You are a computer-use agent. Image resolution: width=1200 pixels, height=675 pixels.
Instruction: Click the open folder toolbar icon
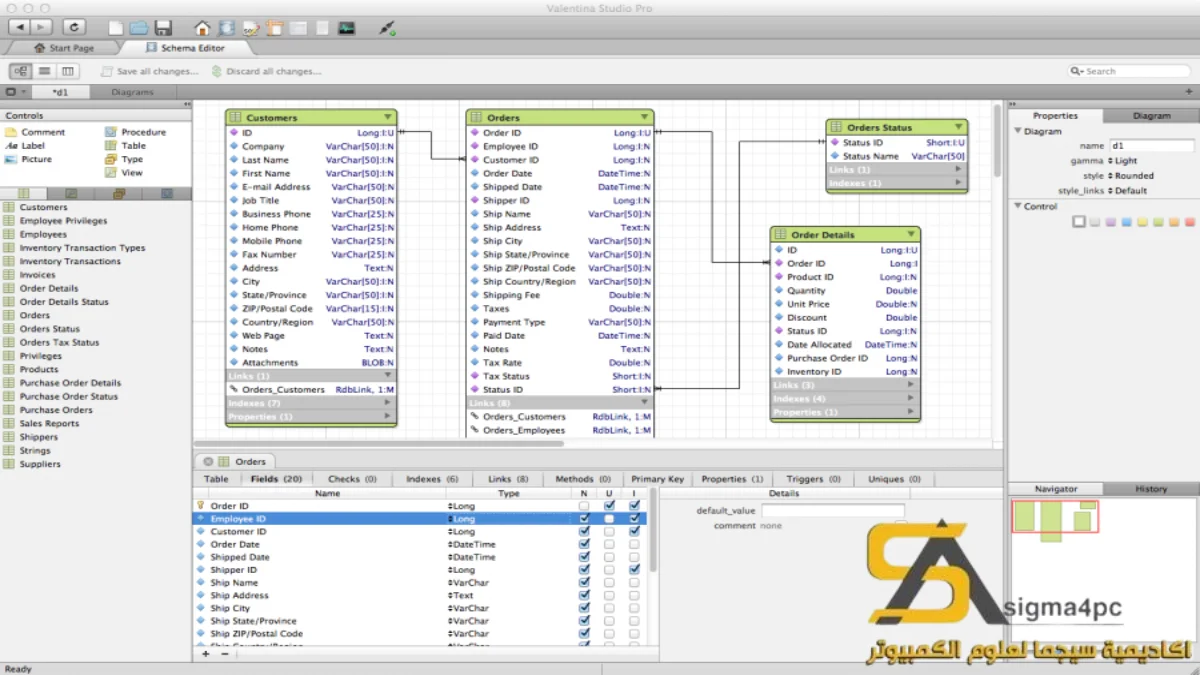[x=140, y=28]
